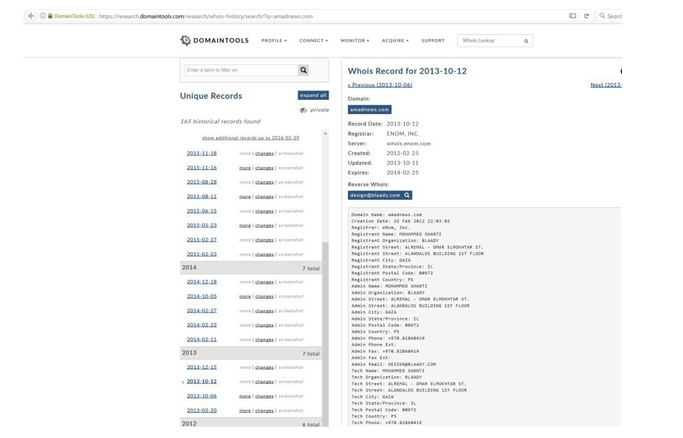
Task: Open the 2015-02-23 record
Action: [202, 254]
